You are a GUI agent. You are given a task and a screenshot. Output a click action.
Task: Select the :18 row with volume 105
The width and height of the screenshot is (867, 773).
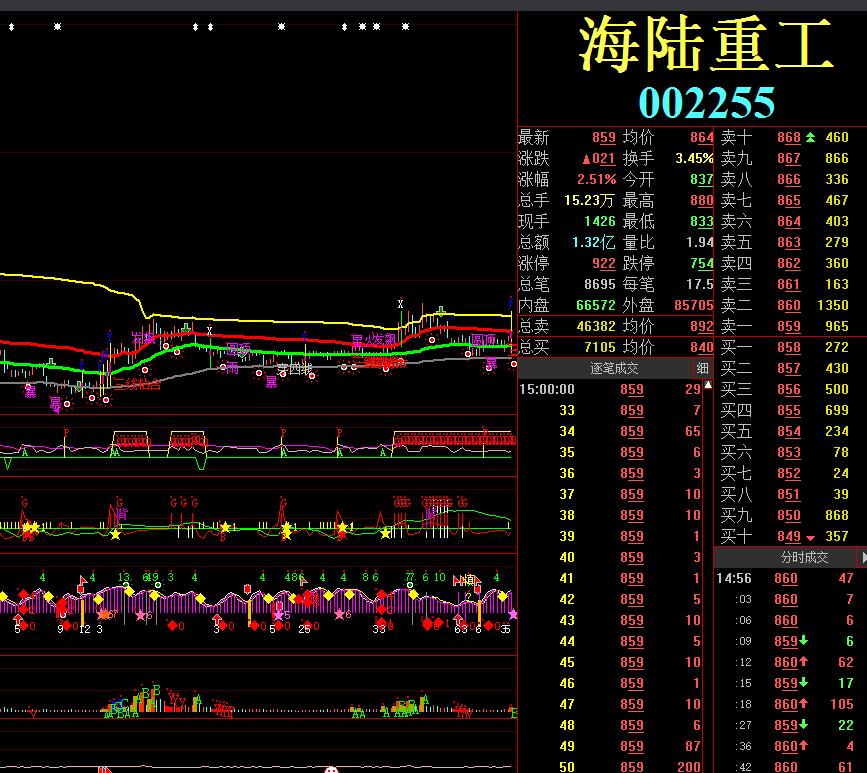pyautogui.click(x=791, y=704)
